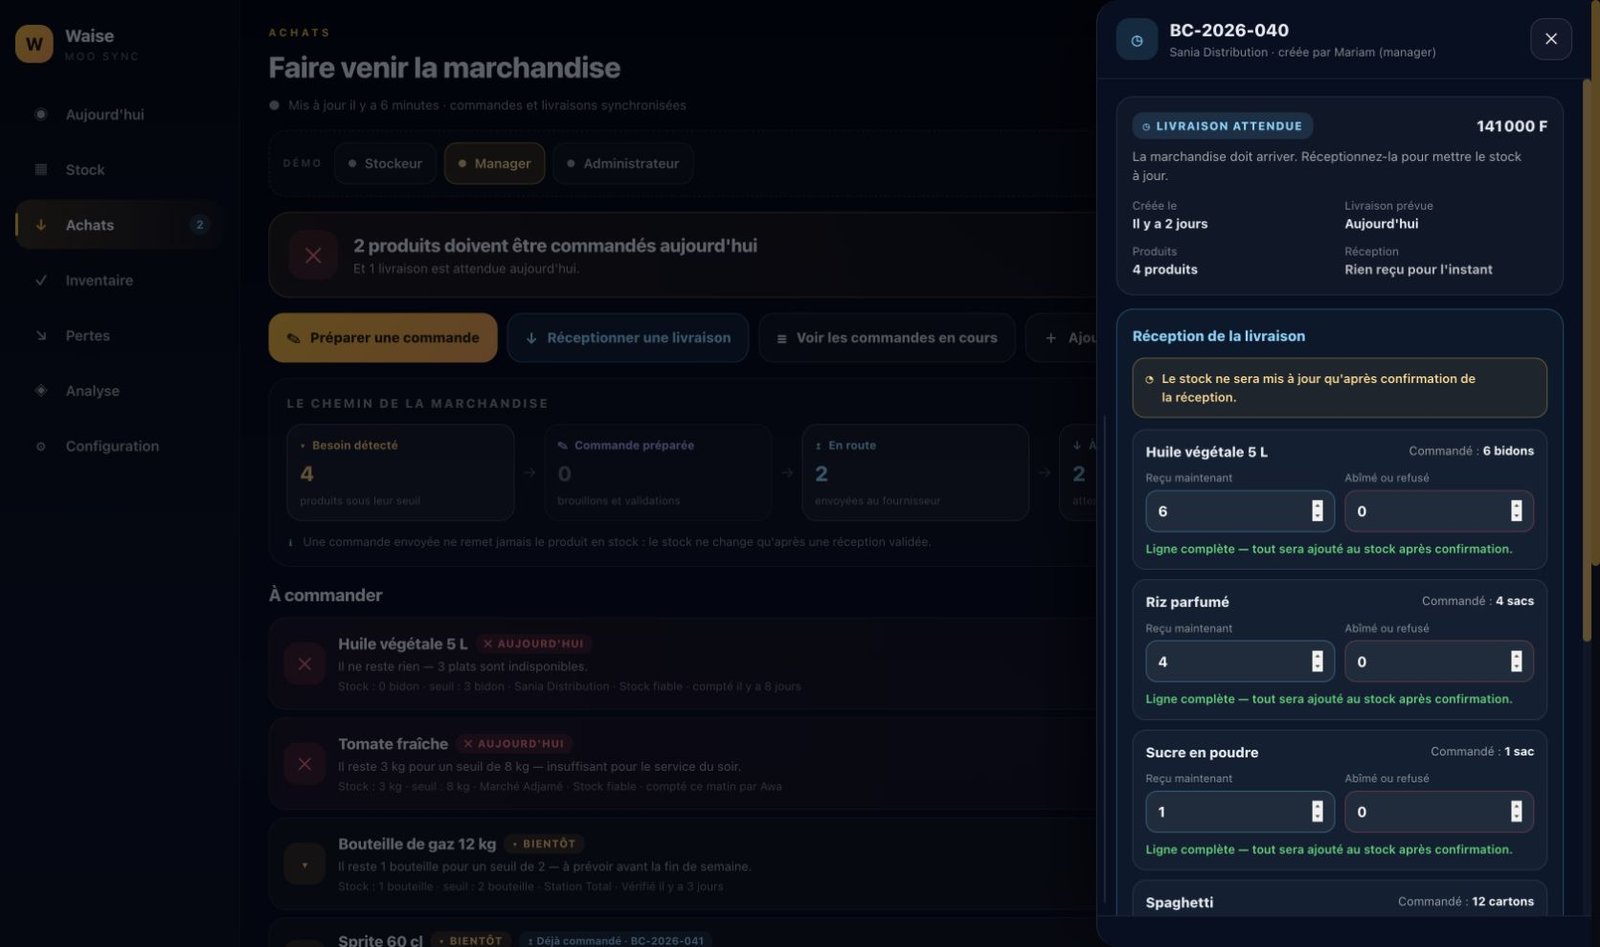Click stepper on Sucre en poudre Abîmé ou refusé
Image resolution: width=1600 pixels, height=947 pixels.
click(x=1516, y=812)
